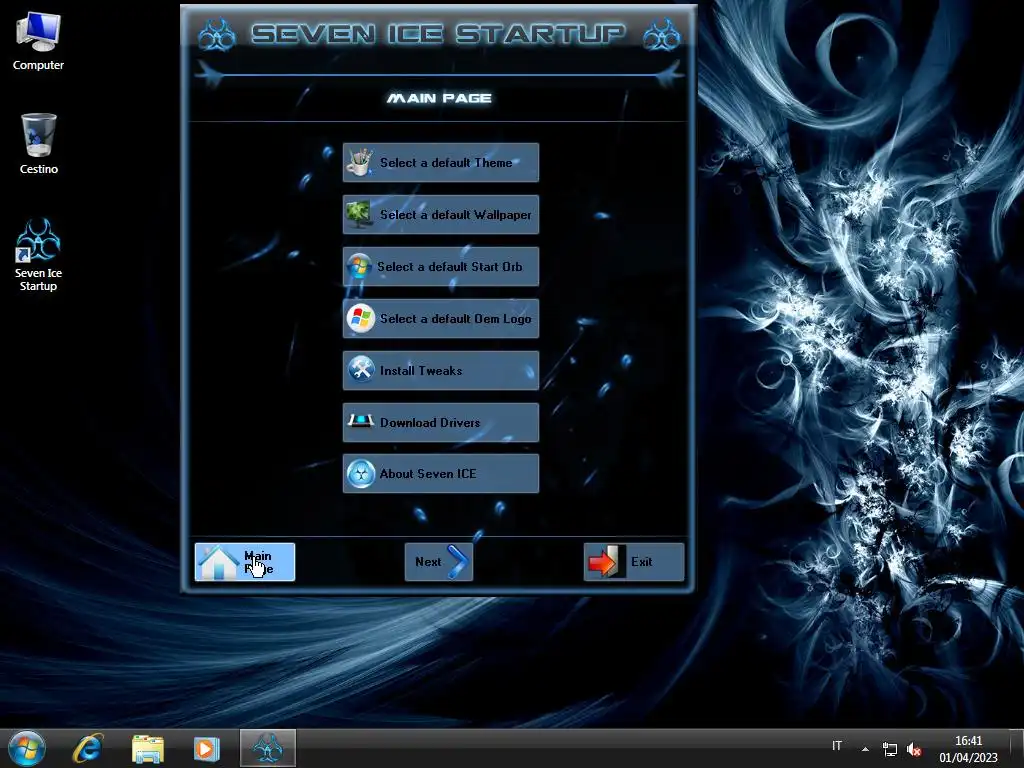The width and height of the screenshot is (1024, 768).
Task: Choose Select a default Start Orb
Action: click(x=441, y=266)
